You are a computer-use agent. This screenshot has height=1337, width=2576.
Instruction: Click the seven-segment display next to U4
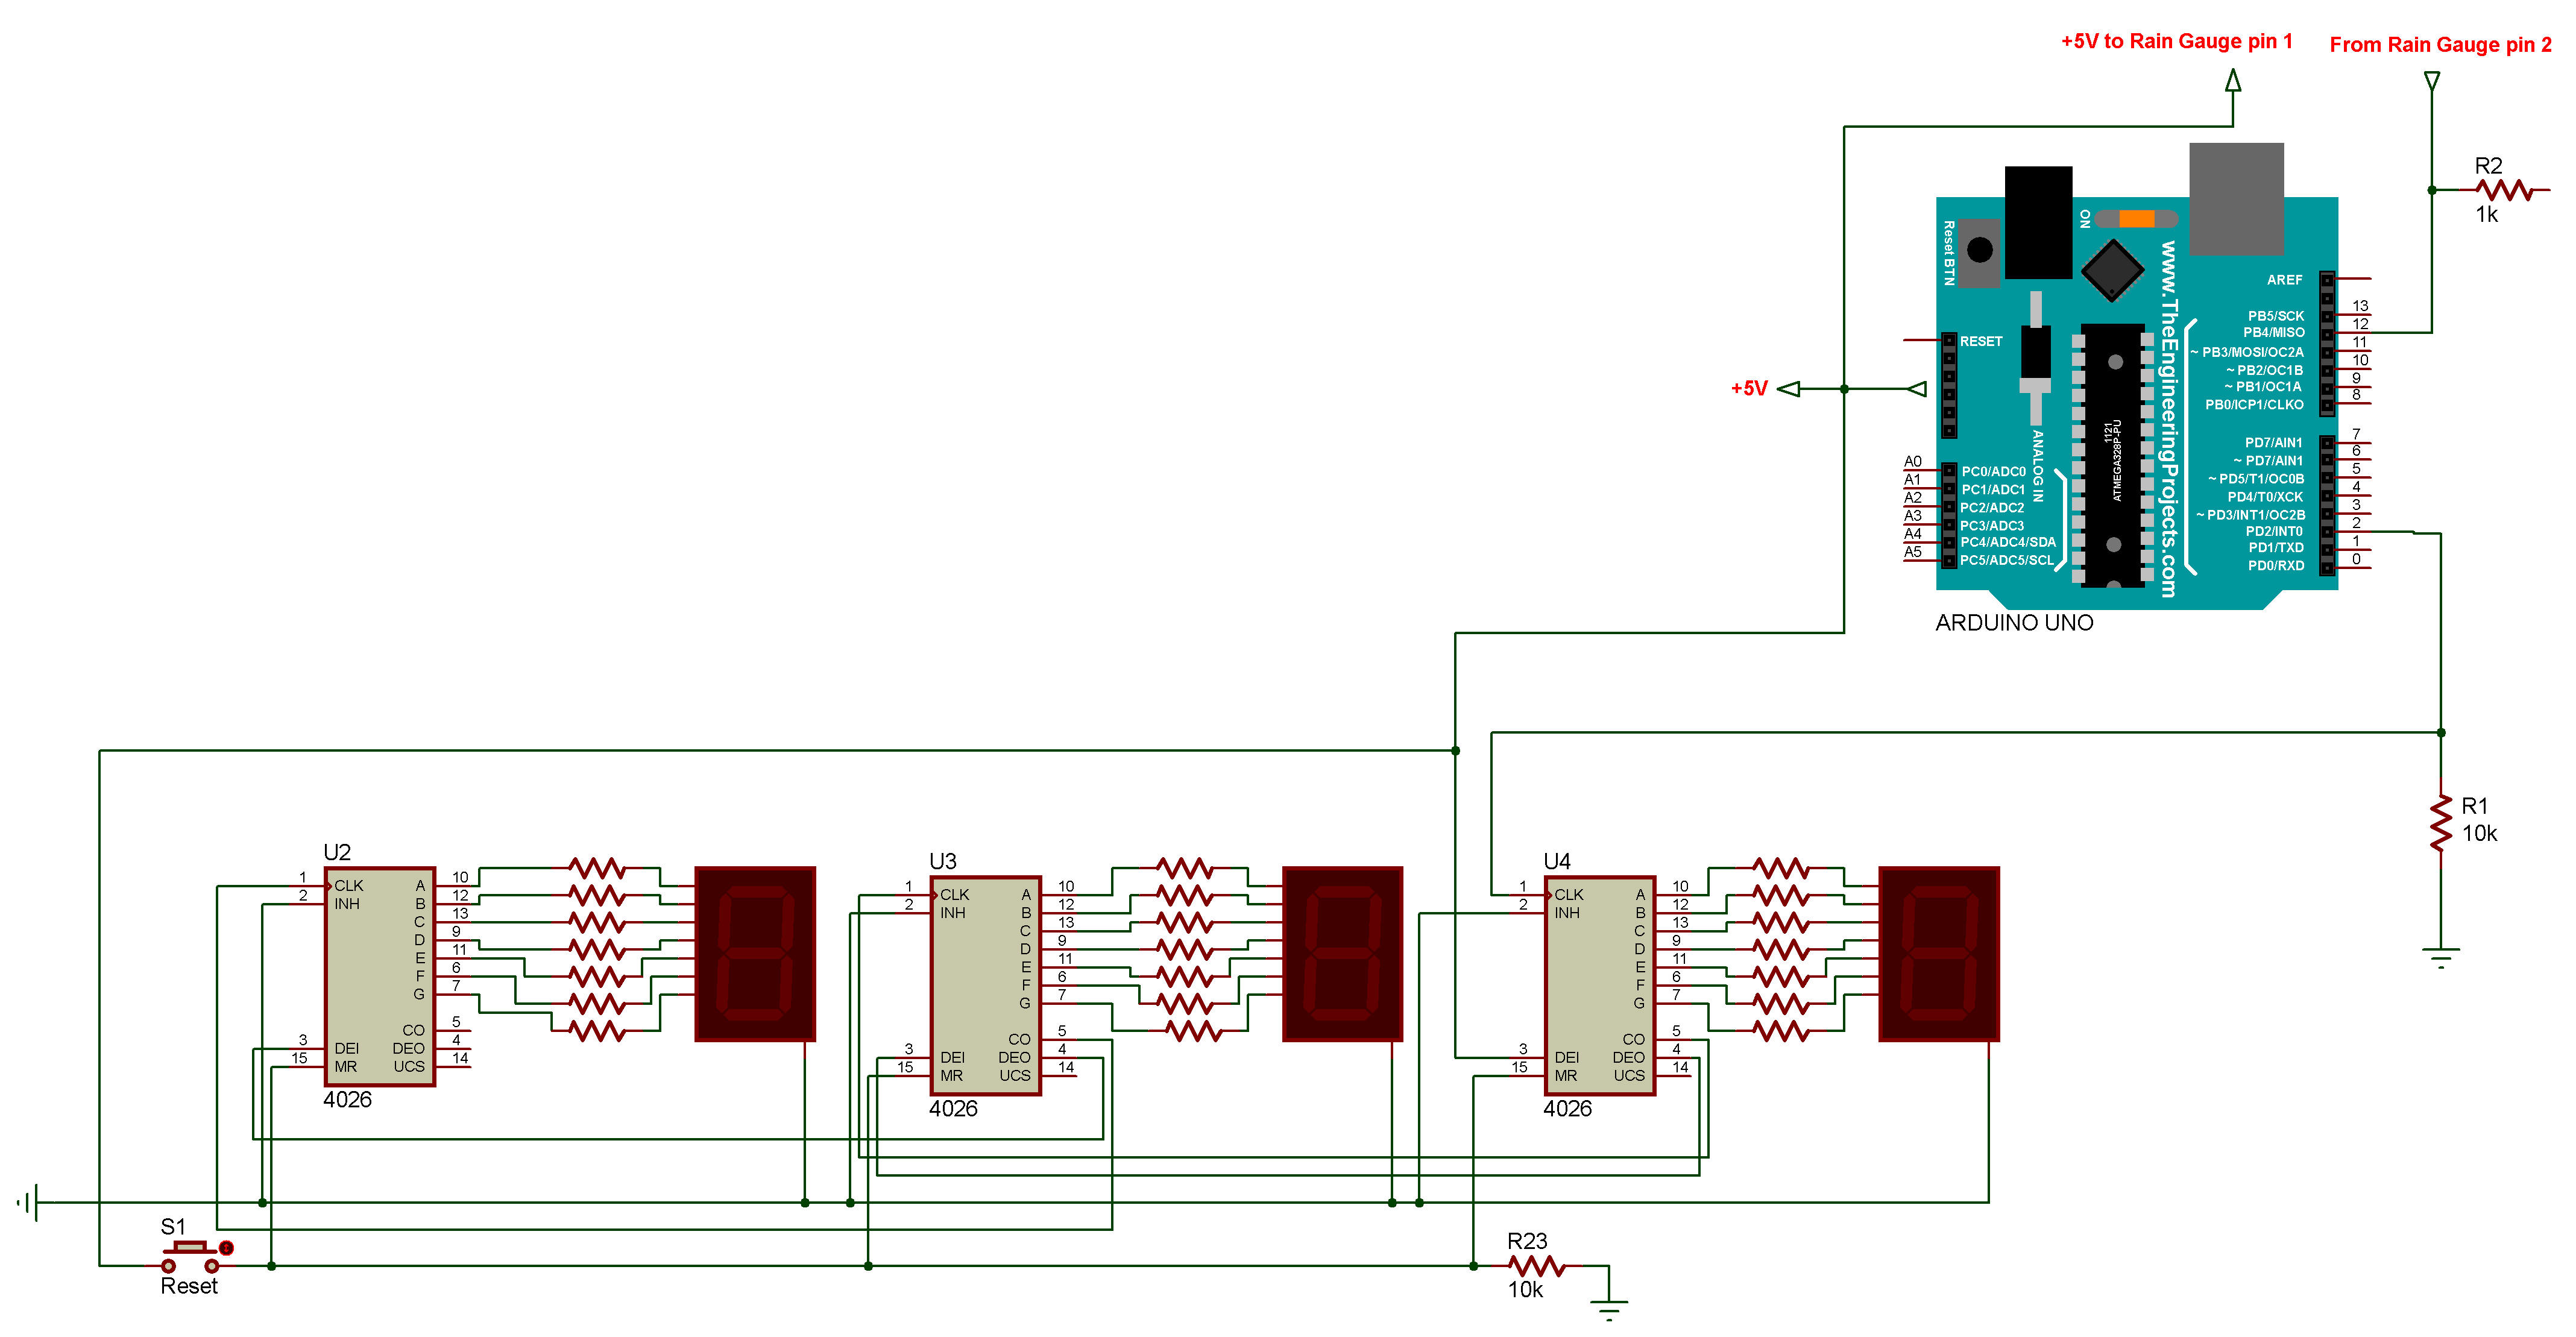(1939, 954)
